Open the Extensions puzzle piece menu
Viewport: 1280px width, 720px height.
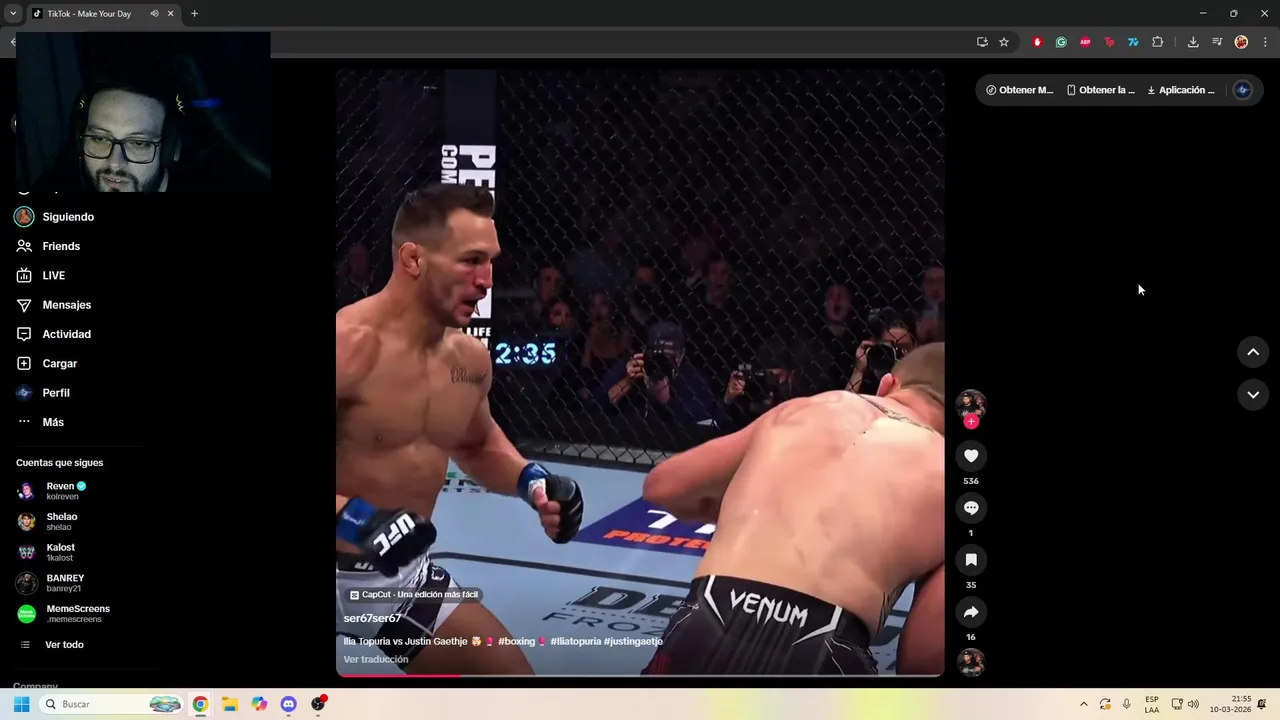pos(1158,42)
